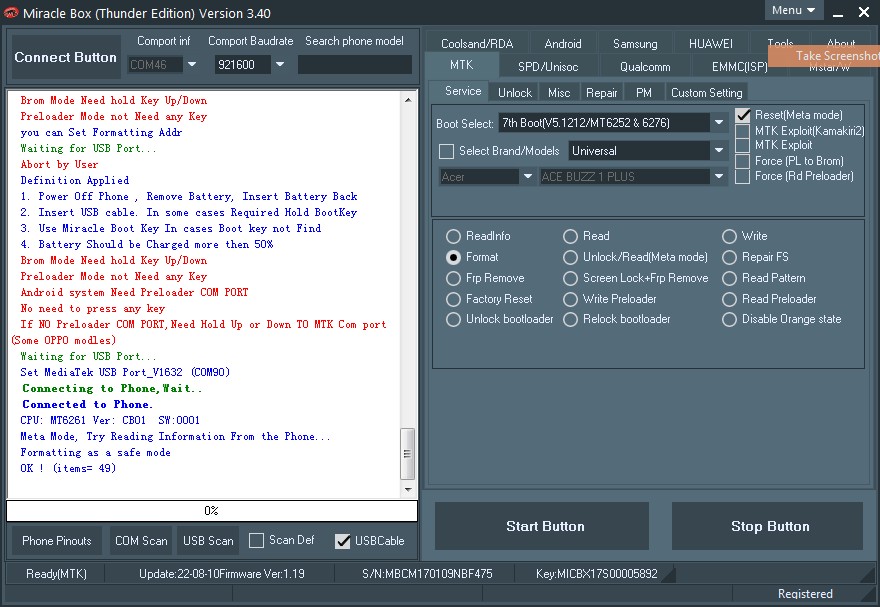Uncheck the USBCable checkbox

[x=342, y=541]
